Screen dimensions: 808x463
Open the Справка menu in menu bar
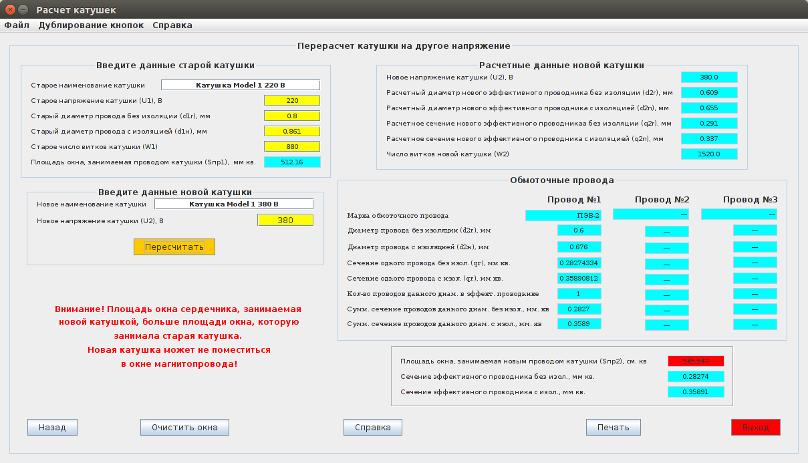[173, 23]
